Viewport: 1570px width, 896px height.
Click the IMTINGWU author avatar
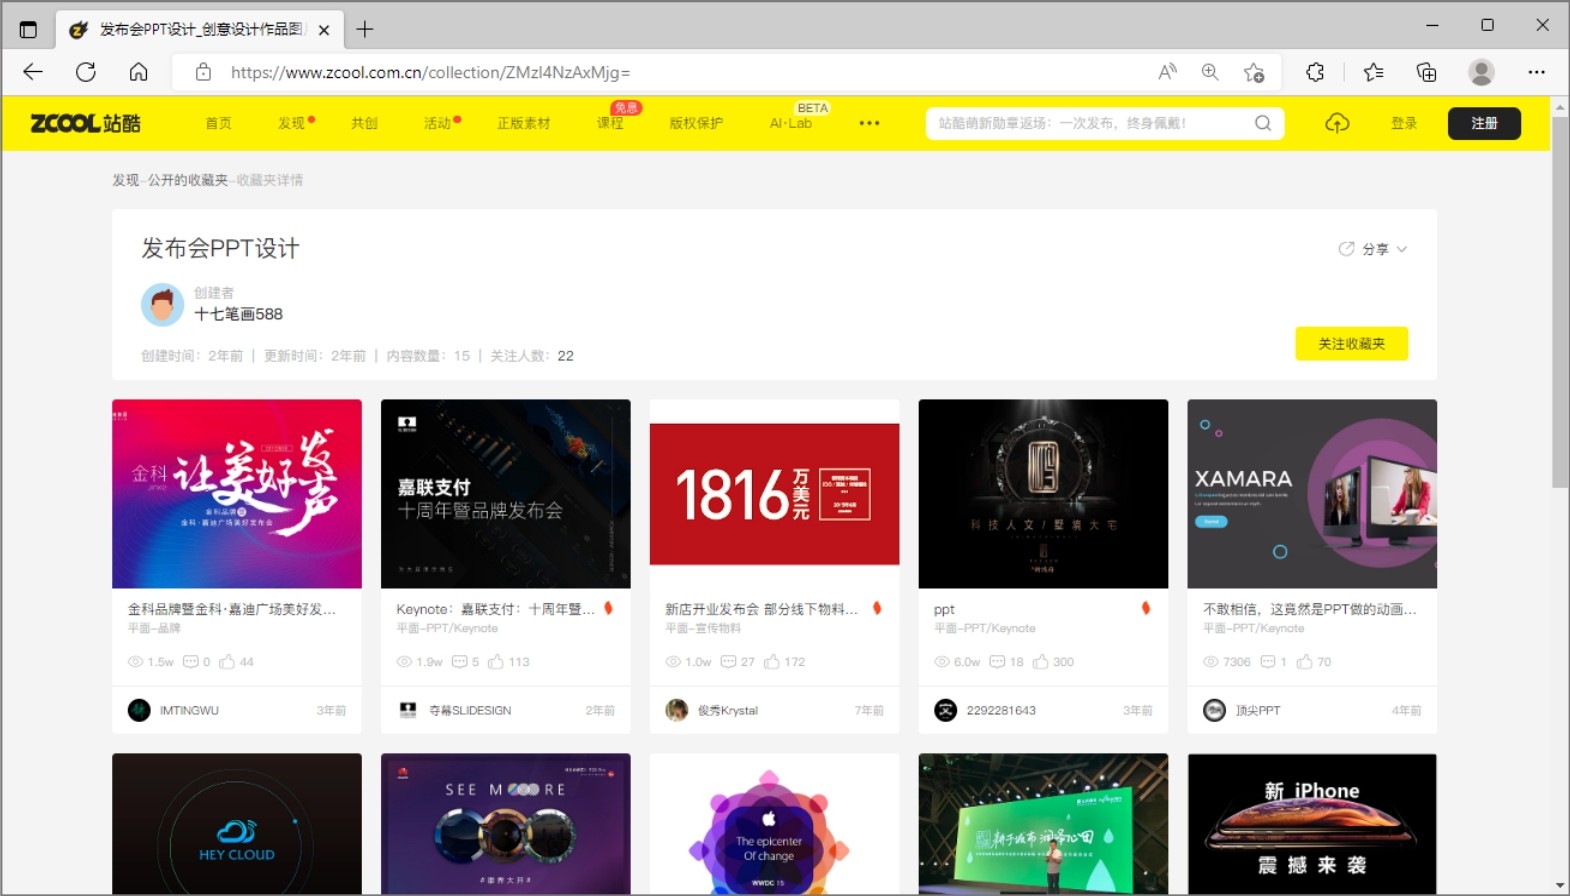[139, 710]
